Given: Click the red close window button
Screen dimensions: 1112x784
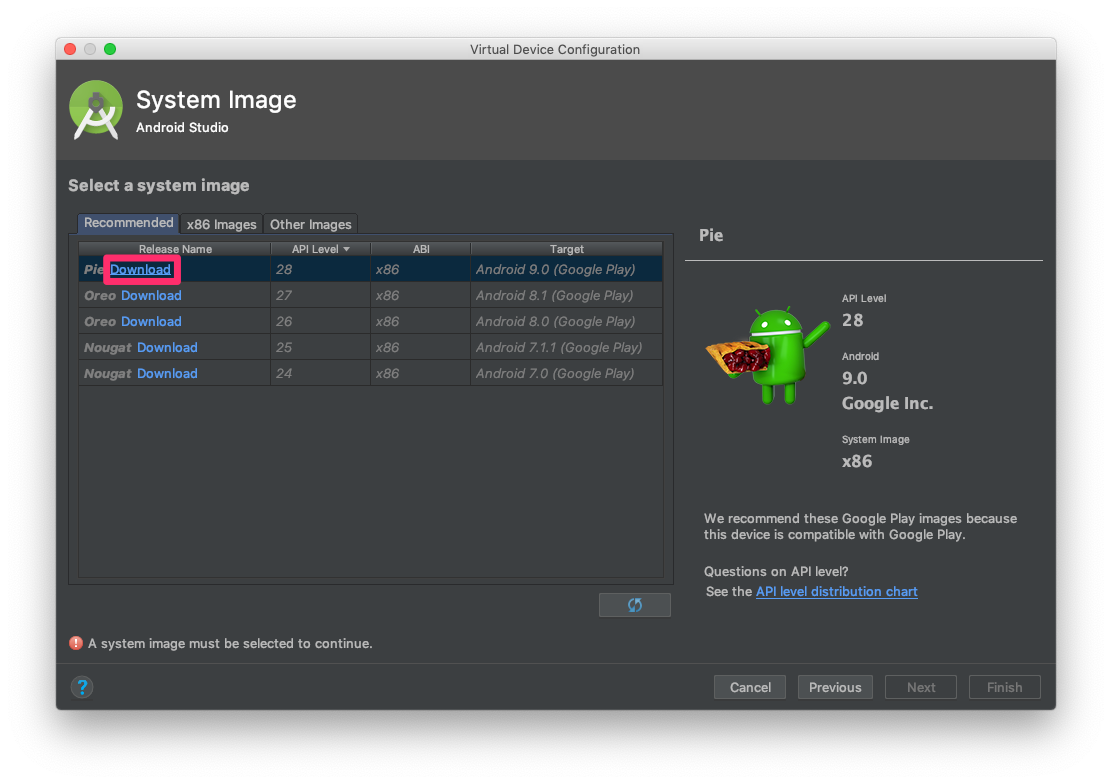Looking at the screenshot, I should pyautogui.click(x=70, y=49).
